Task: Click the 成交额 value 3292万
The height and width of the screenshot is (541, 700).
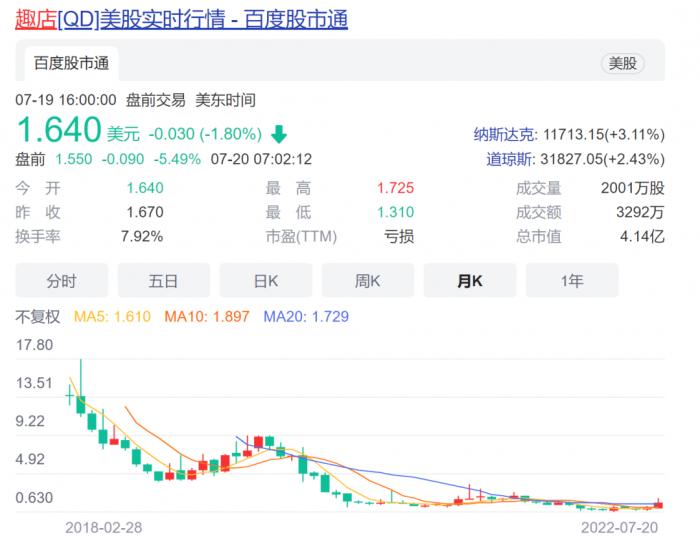Action: (x=640, y=212)
